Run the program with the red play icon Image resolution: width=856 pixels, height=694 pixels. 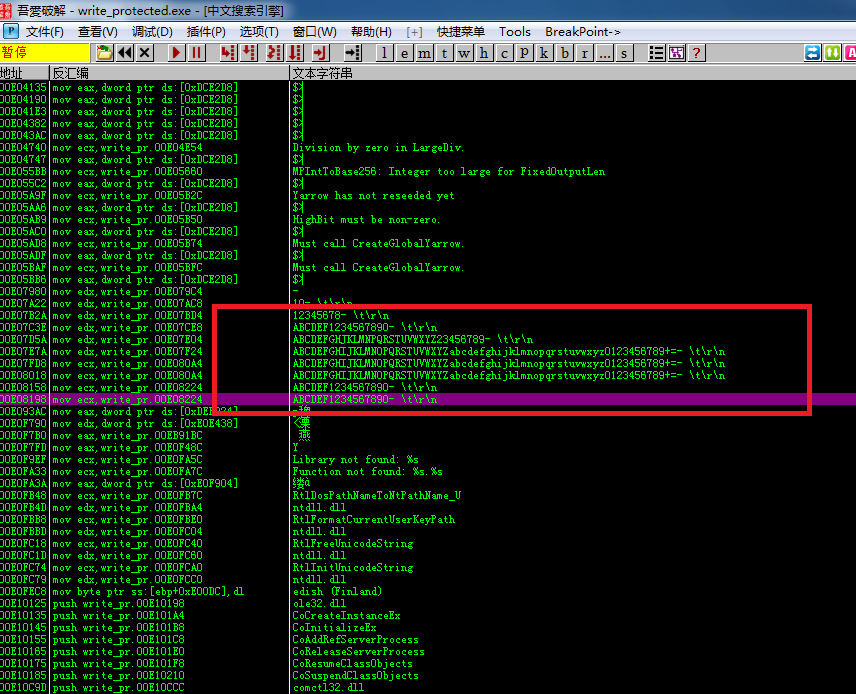(176, 53)
